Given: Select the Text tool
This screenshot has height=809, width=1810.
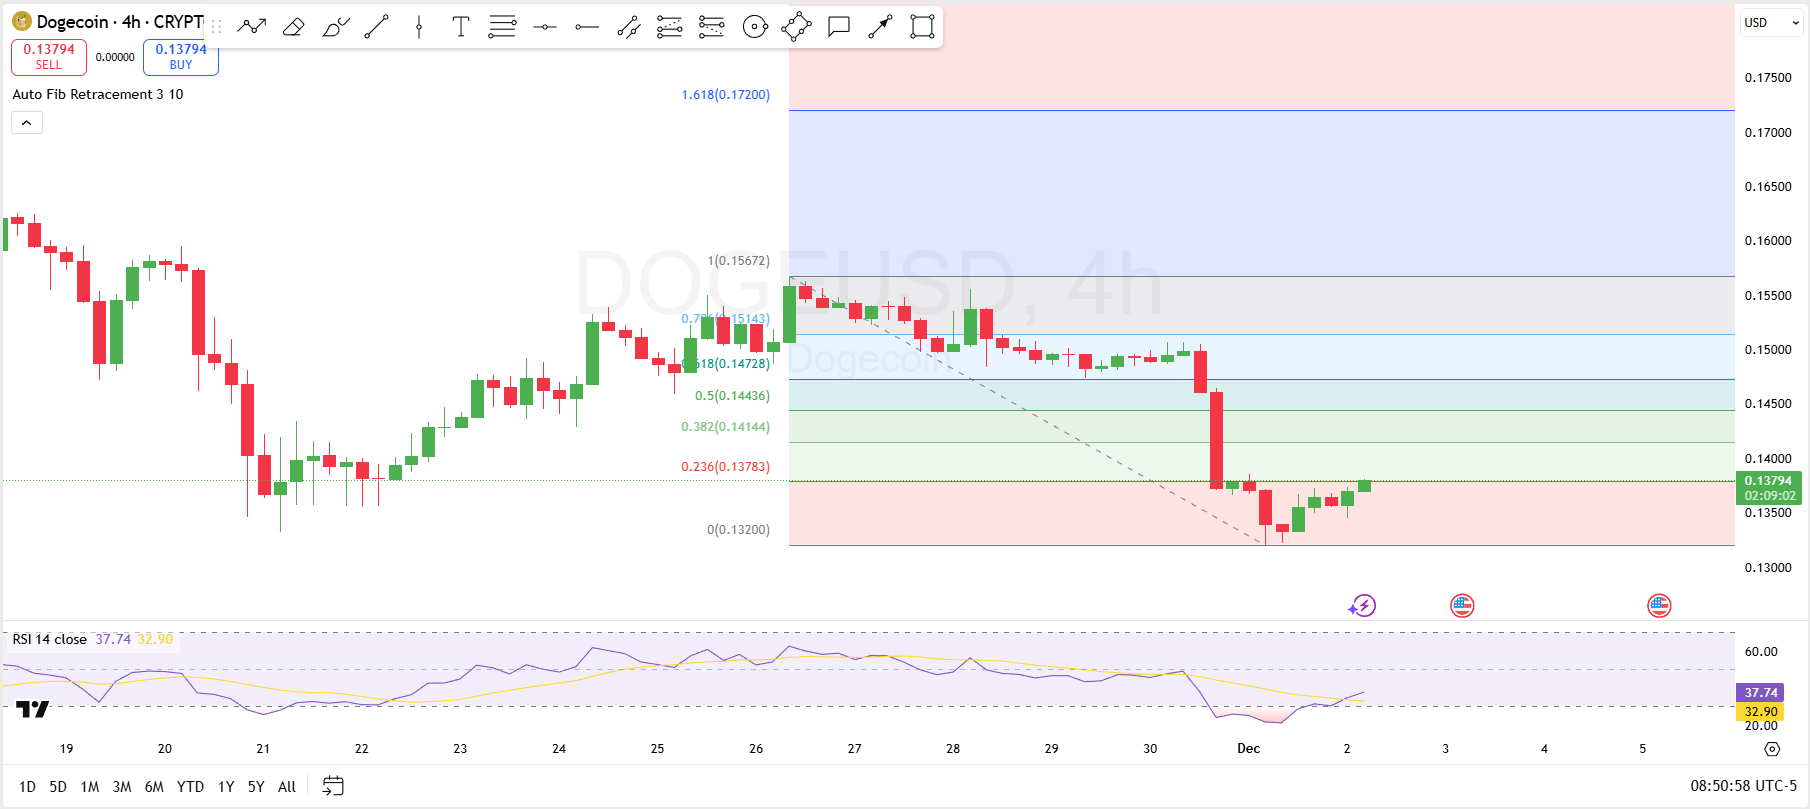Looking at the screenshot, I should [x=460, y=27].
